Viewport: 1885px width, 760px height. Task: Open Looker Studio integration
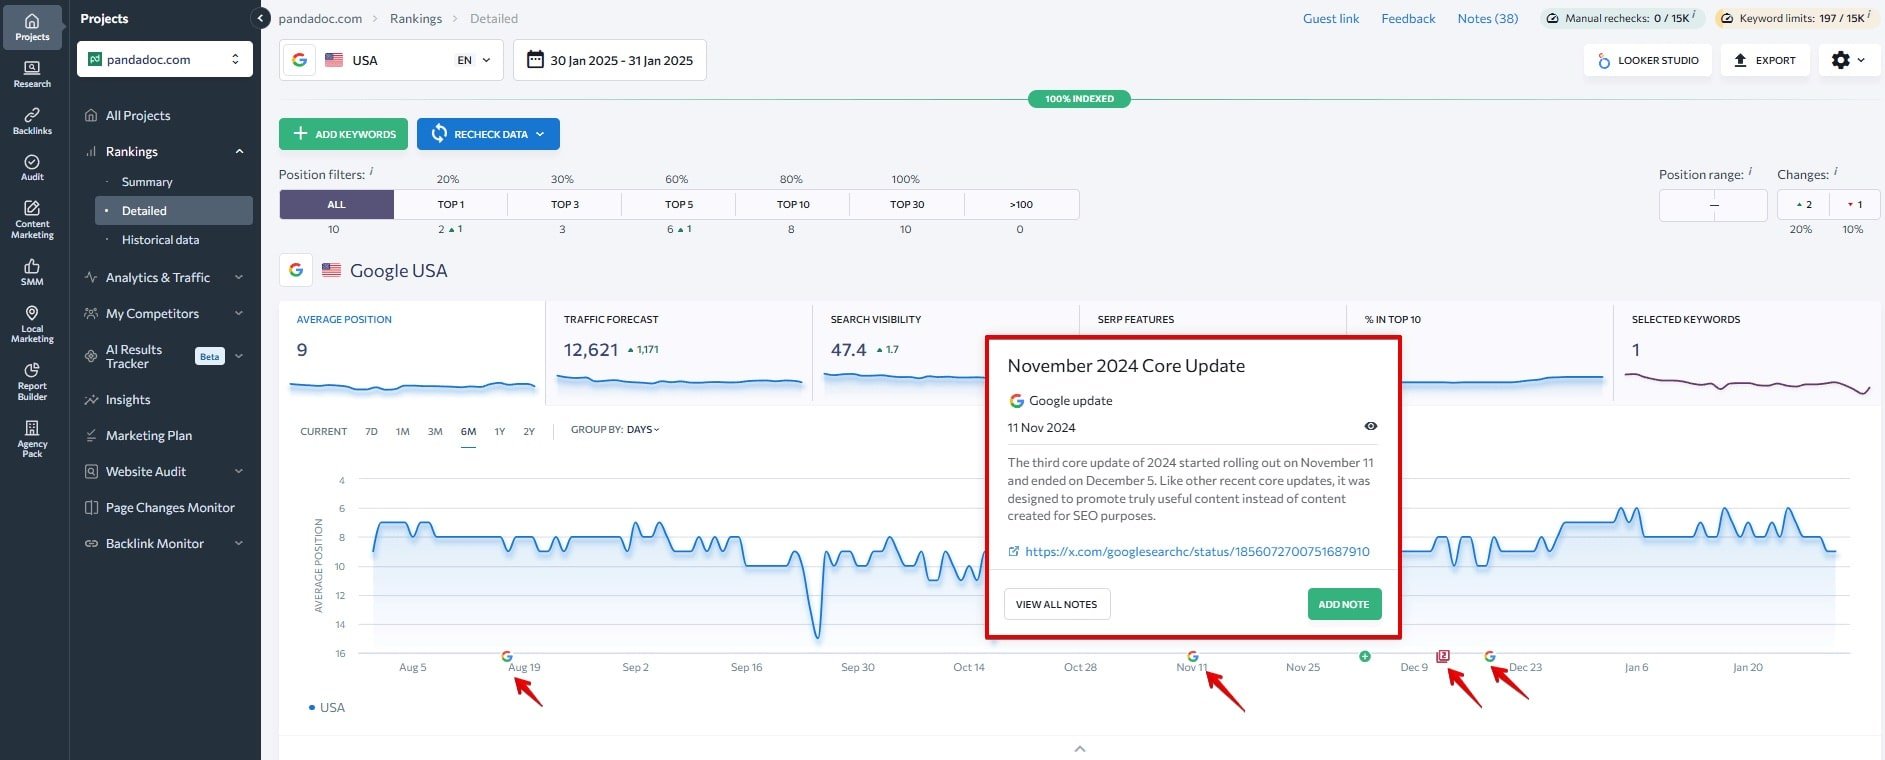click(x=1648, y=60)
